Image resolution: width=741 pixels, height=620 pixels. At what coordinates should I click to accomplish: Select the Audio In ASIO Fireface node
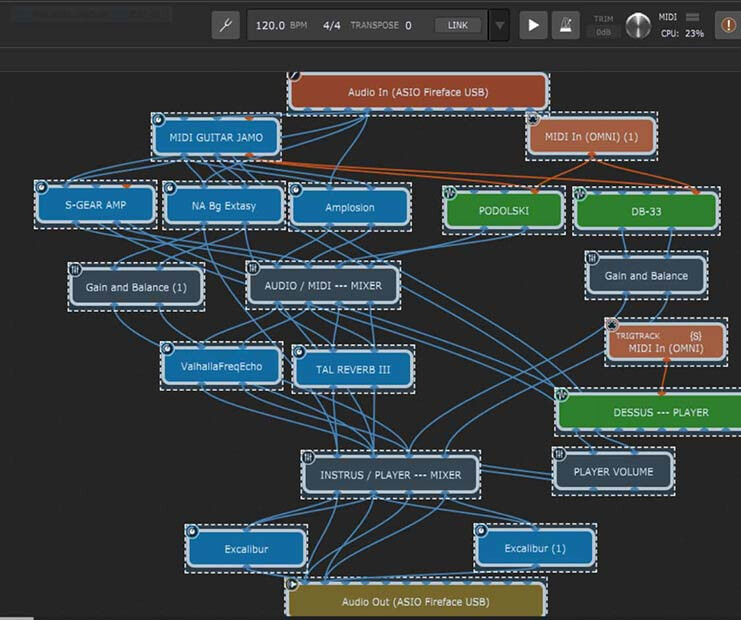pos(418,92)
